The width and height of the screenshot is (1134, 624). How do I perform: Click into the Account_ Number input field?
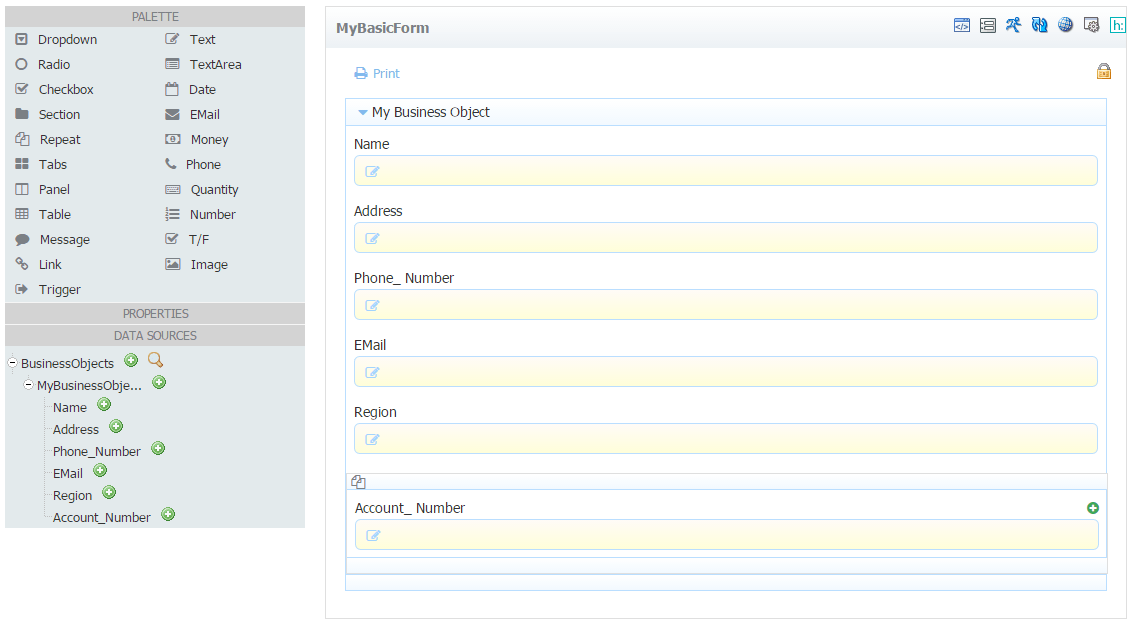(726, 535)
